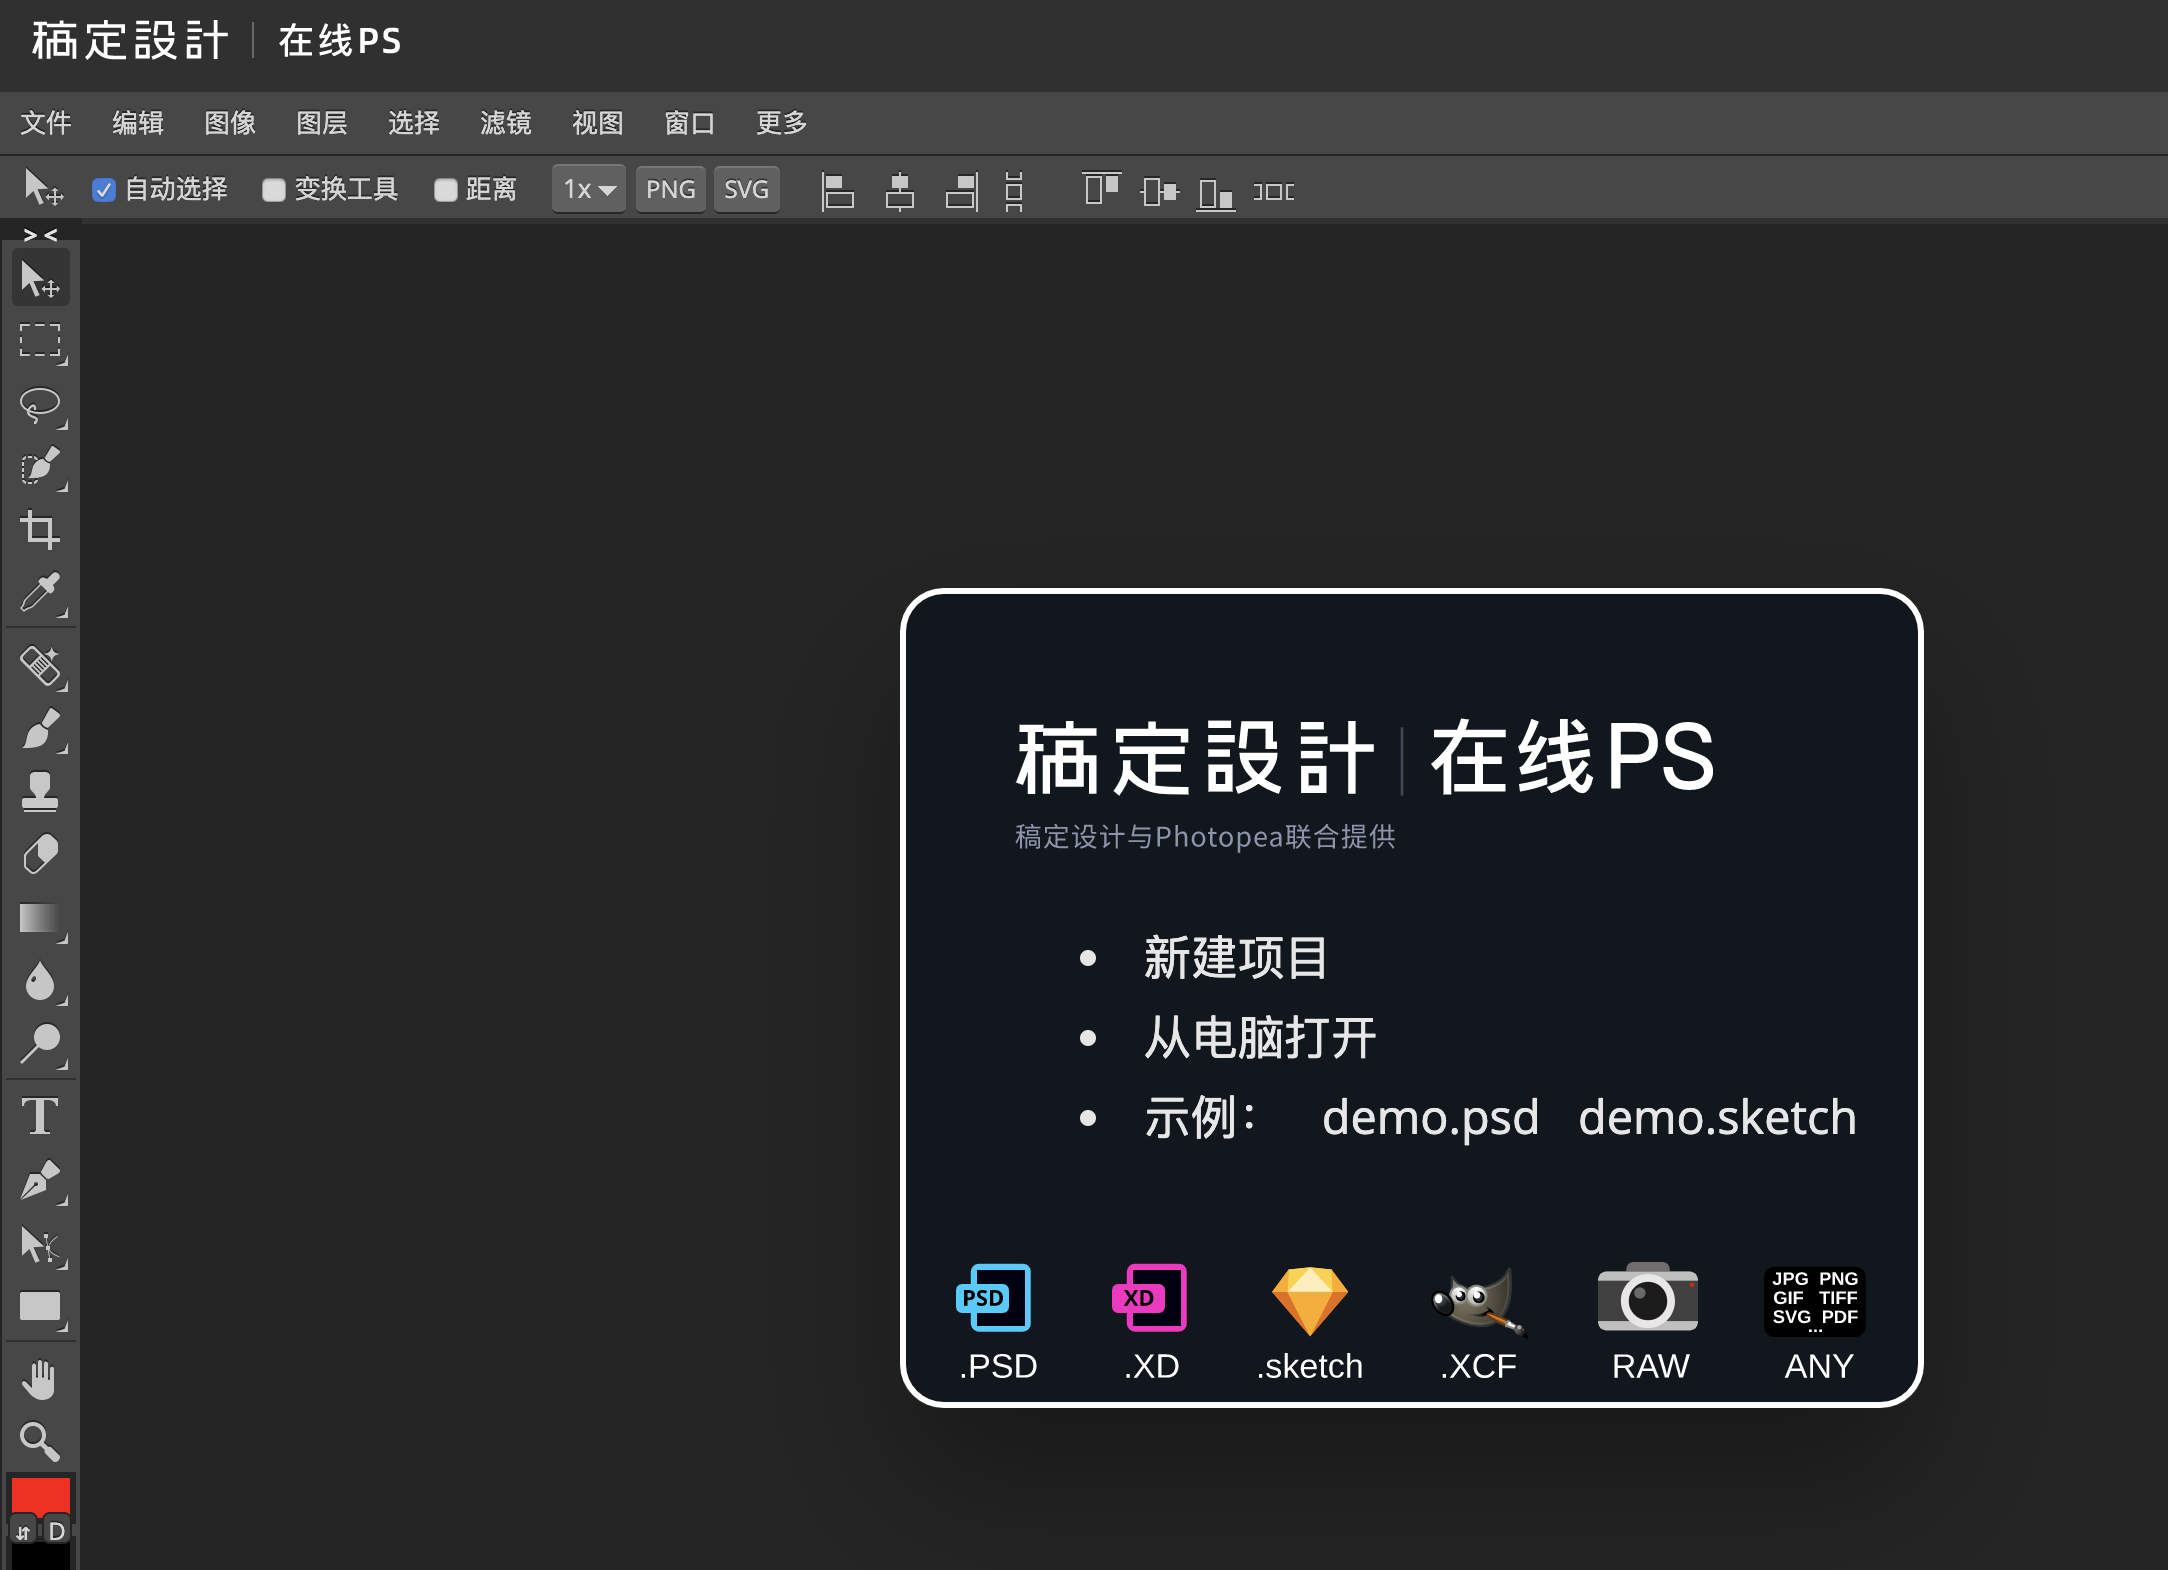The width and height of the screenshot is (2168, 1570).
Task: Click the distribute vertical spacing icon
Action: [x=1014, y=190]
